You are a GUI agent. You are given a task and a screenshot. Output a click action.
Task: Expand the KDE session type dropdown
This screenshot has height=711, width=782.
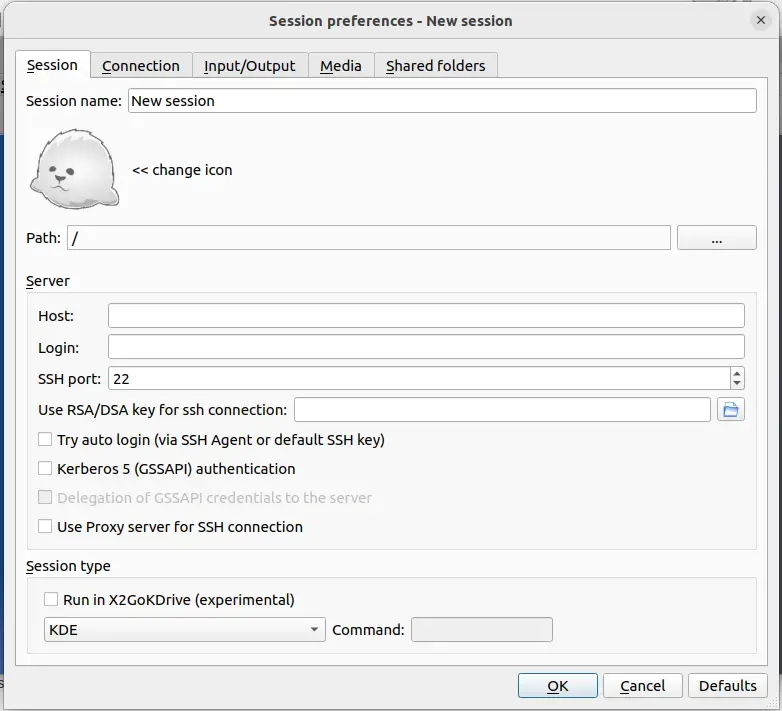[185, 630]
